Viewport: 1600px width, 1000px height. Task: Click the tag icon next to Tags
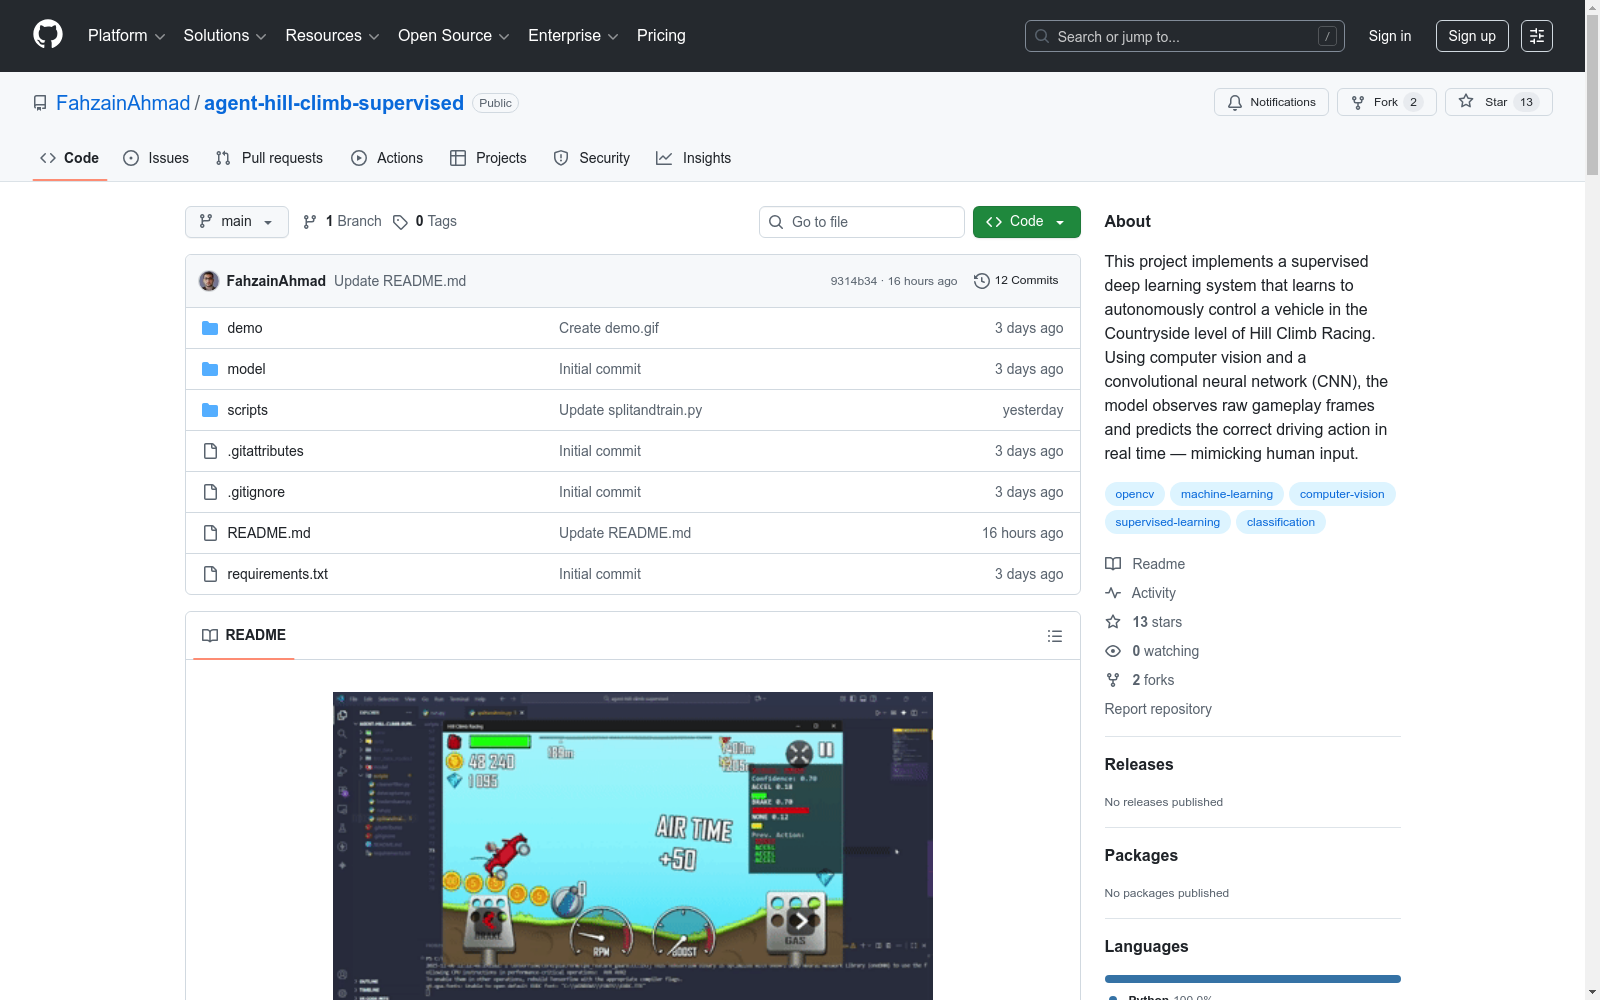(x=400, y=222)
